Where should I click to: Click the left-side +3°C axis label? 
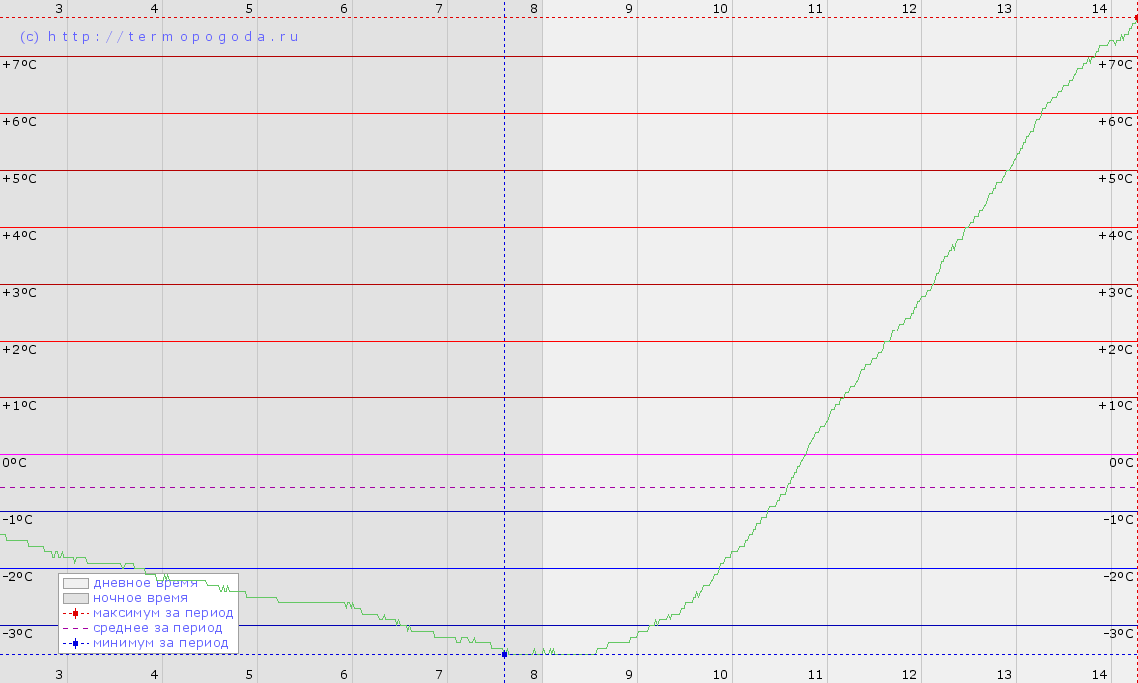(18, 293)
